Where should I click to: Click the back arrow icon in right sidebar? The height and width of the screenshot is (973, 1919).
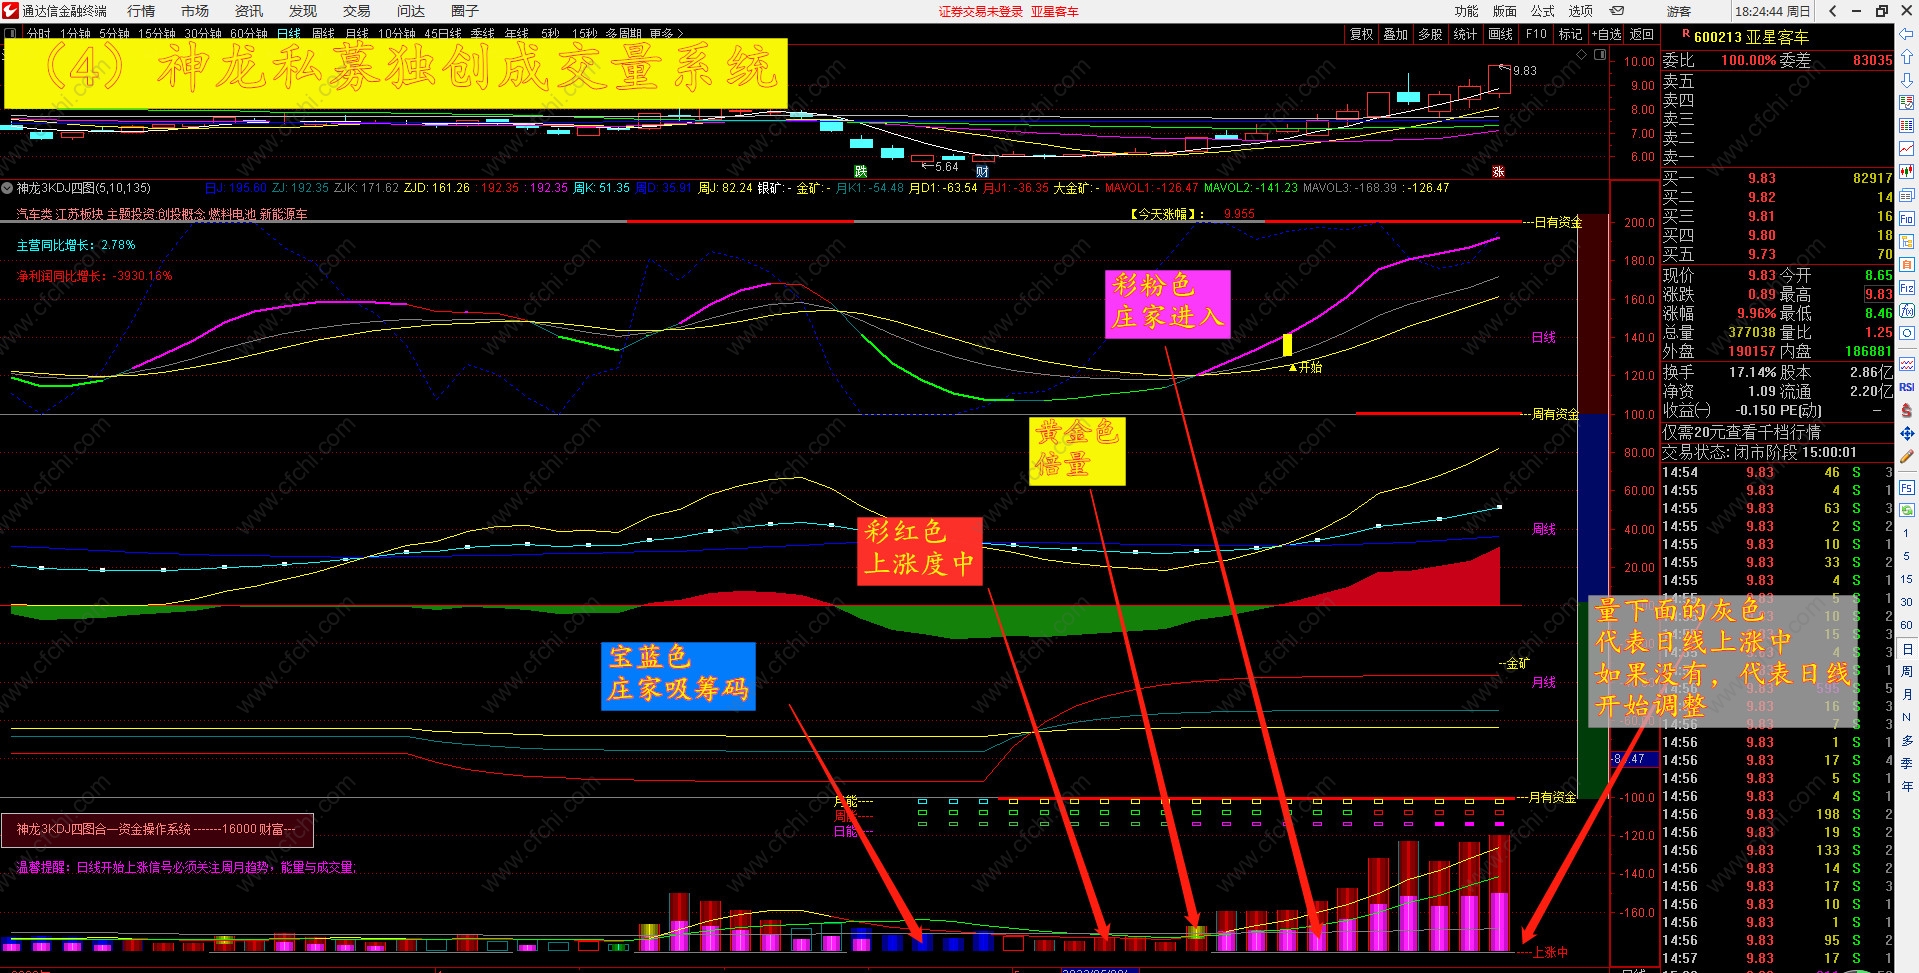[1906, 34]
